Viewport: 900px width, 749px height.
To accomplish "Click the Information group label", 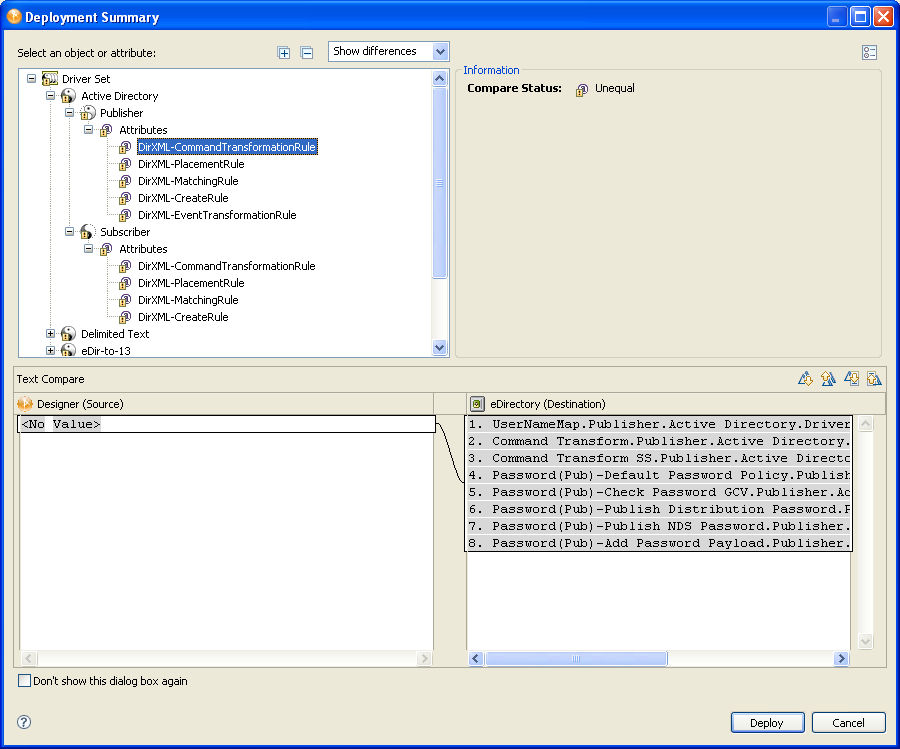I will tap(491, 70).
